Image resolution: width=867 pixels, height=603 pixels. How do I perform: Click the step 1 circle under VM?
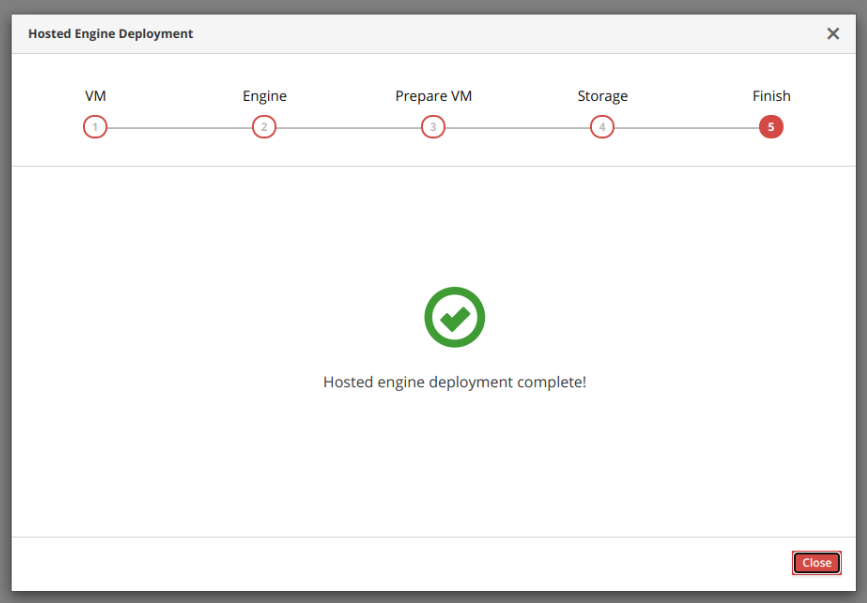pyautogui.click(x=95, y=127)
